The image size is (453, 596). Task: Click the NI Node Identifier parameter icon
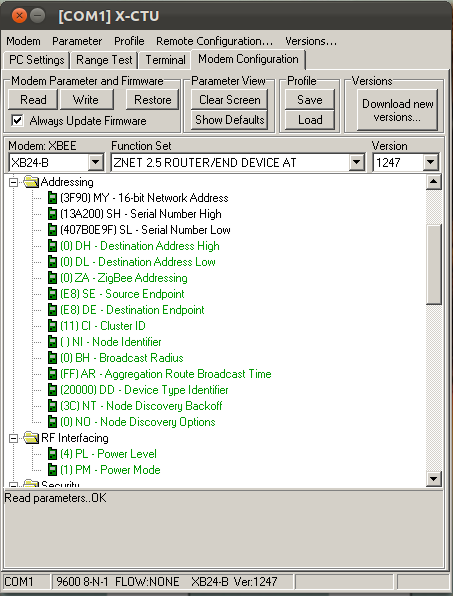pyautogui.click(x=52, y=342)
